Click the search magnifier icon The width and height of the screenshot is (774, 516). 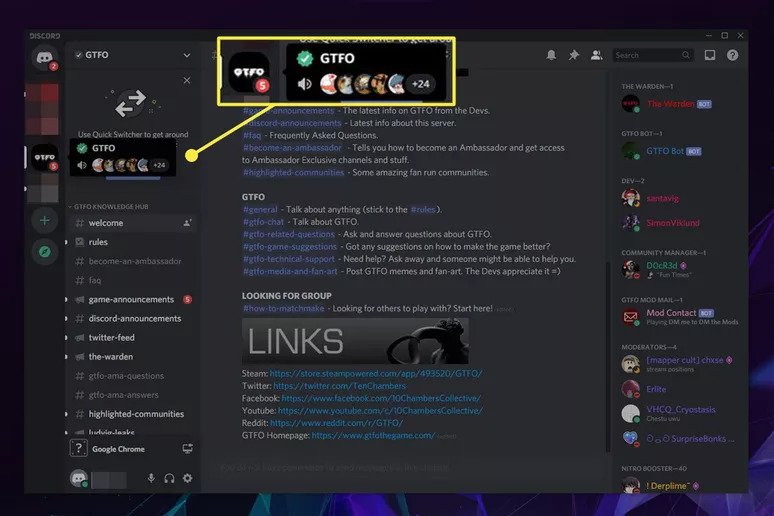[686, 55]
